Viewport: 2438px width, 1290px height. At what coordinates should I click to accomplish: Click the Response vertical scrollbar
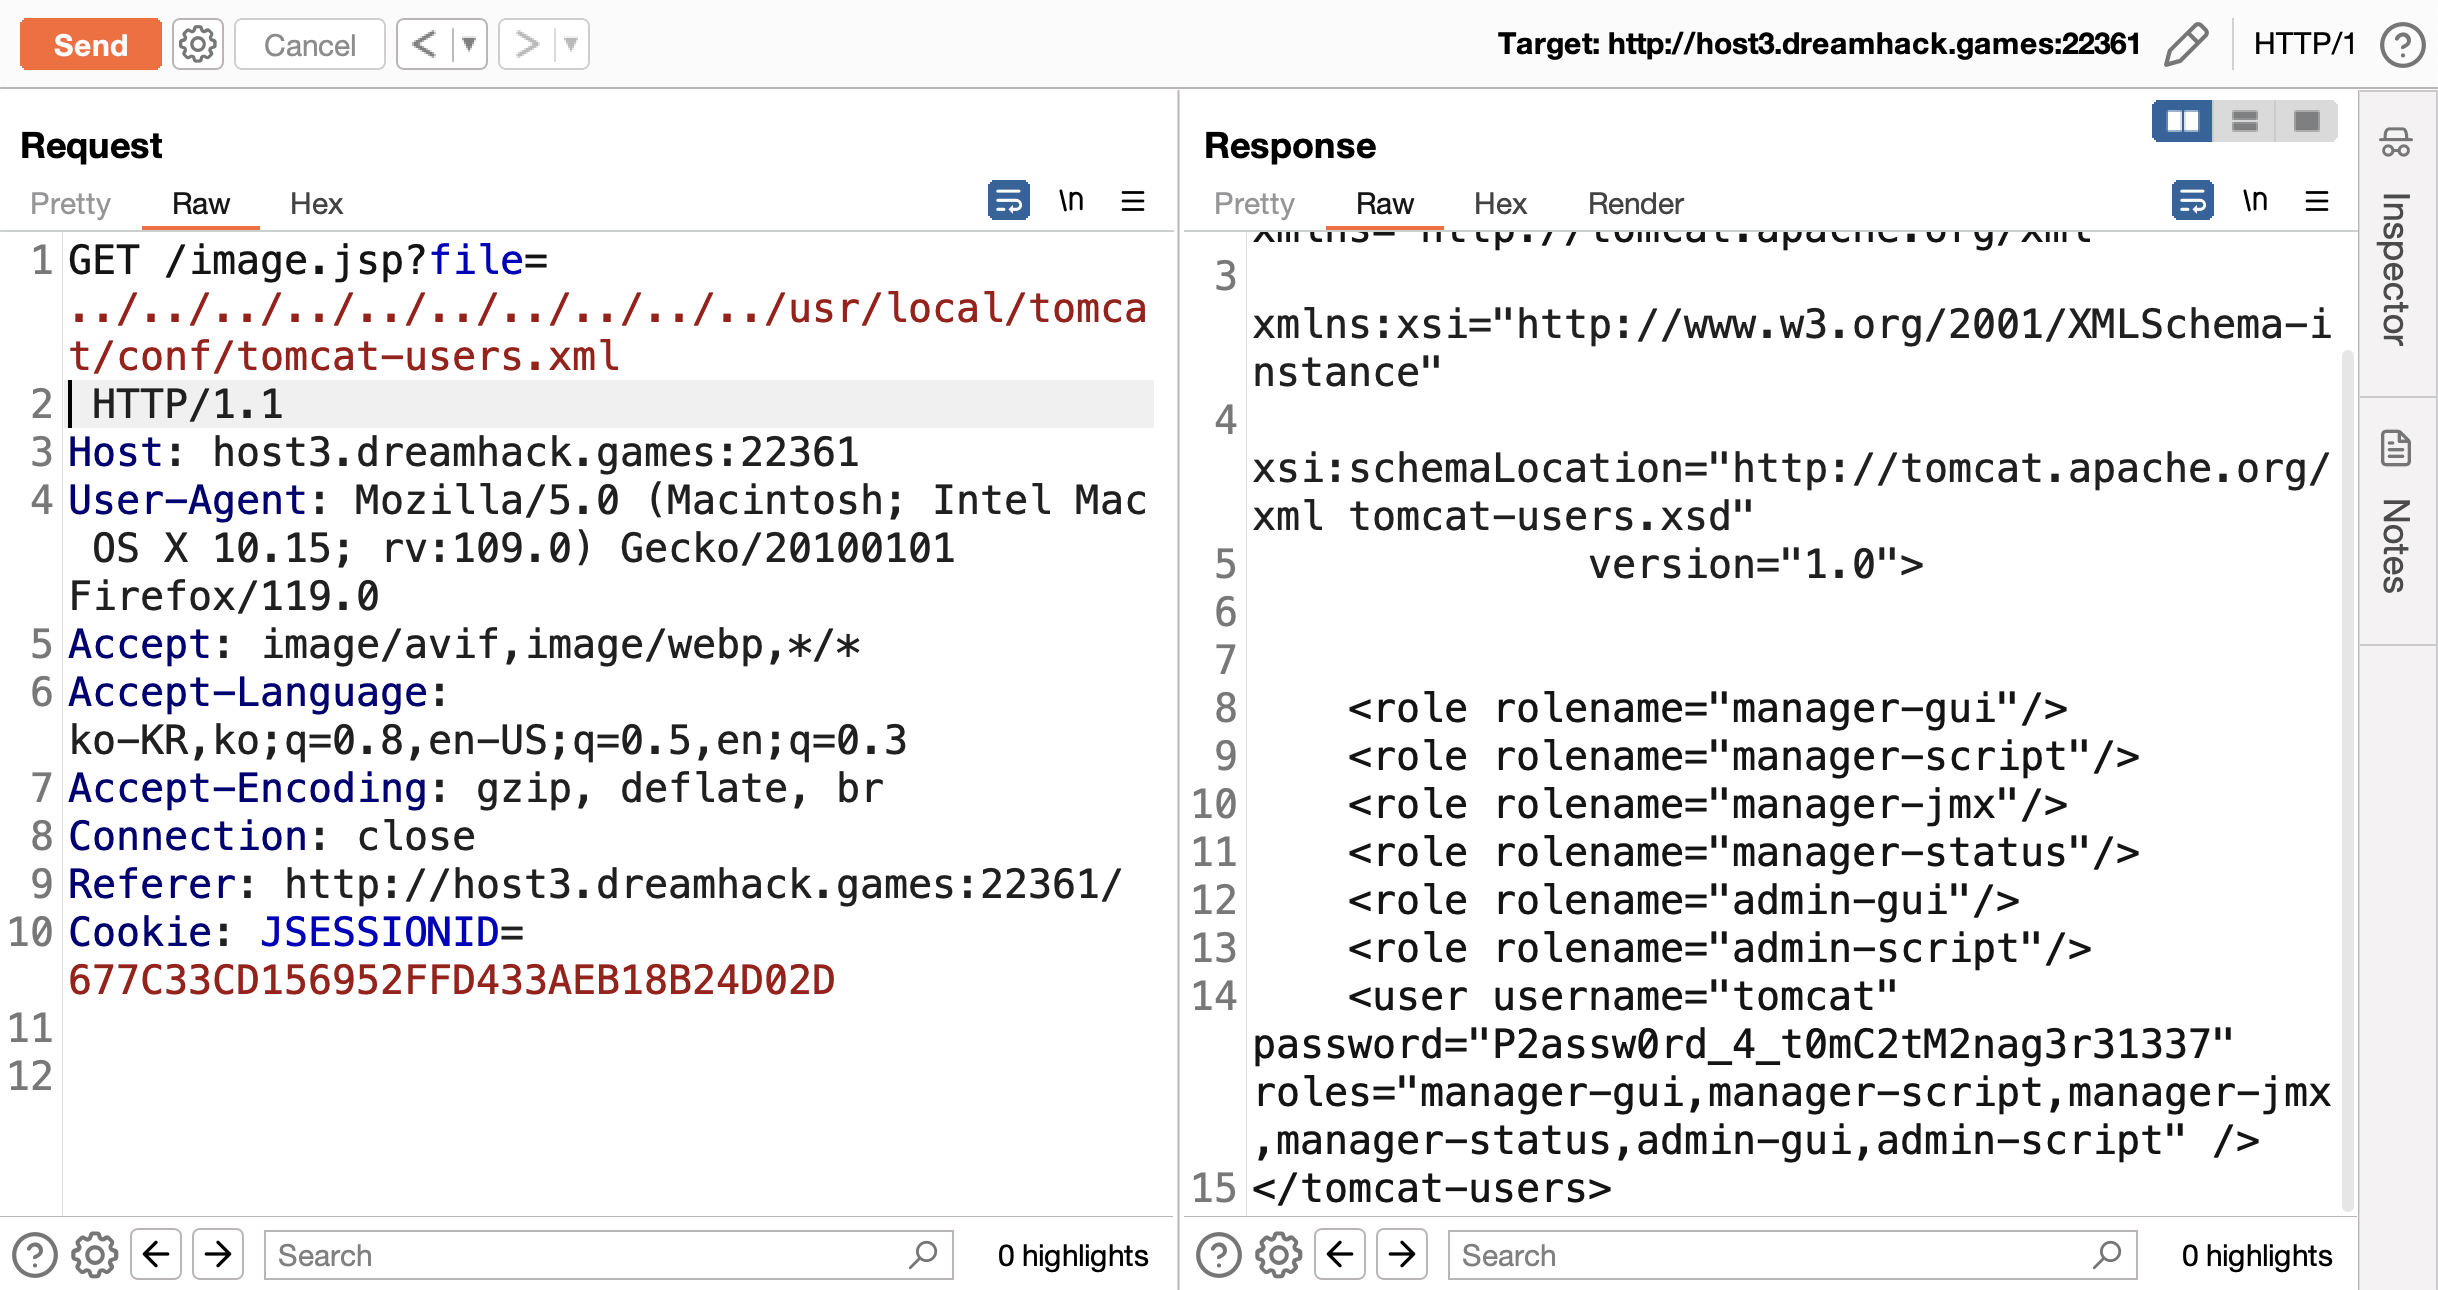coord(2346,780)
